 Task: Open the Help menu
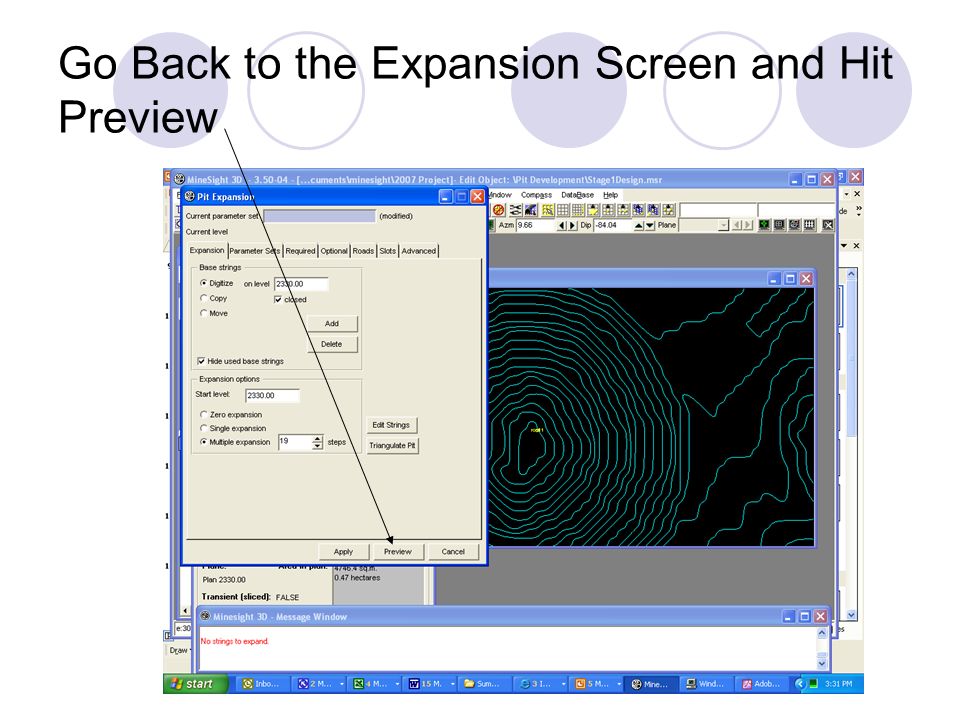(610, 195)
